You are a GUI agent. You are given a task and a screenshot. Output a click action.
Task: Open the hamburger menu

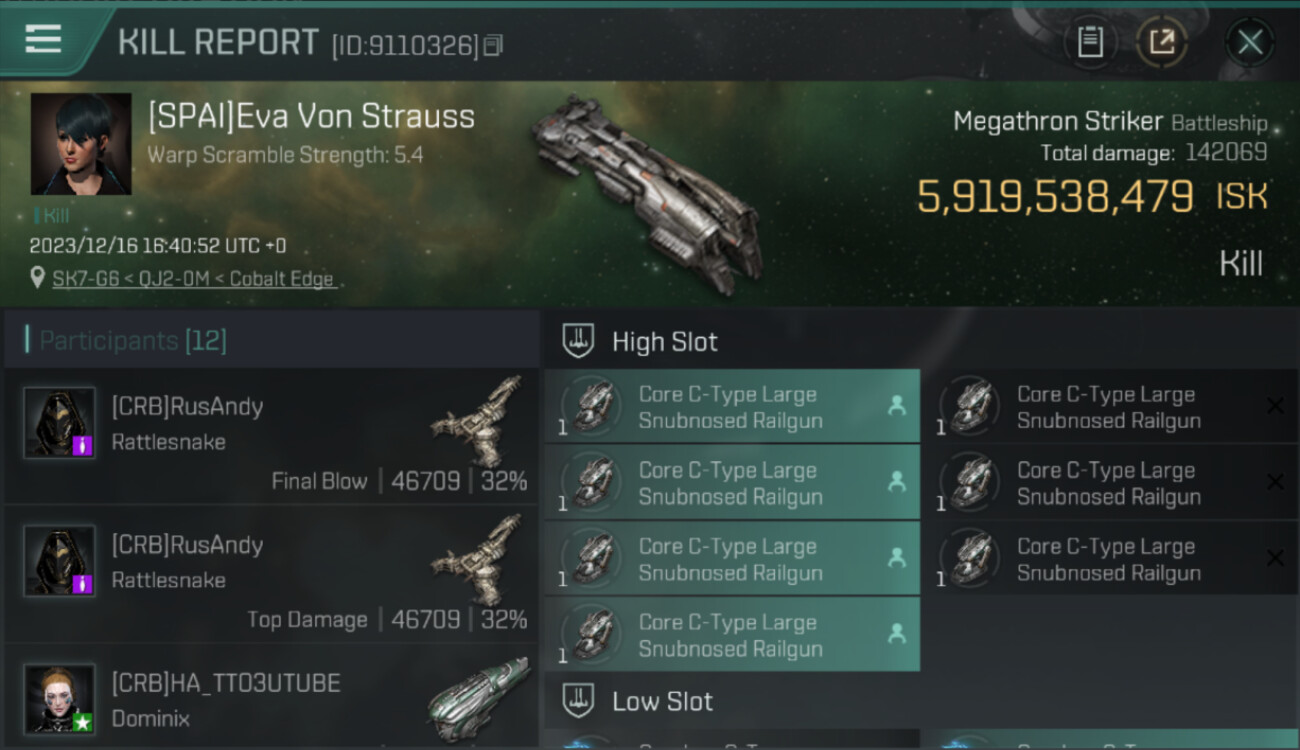[43, 40]
